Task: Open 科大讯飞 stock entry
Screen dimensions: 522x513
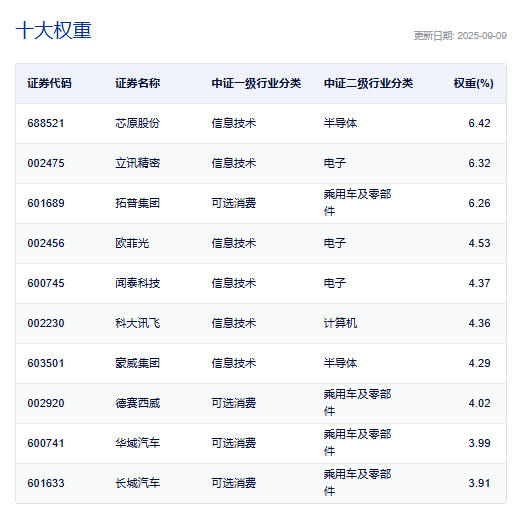Action: 138,323
